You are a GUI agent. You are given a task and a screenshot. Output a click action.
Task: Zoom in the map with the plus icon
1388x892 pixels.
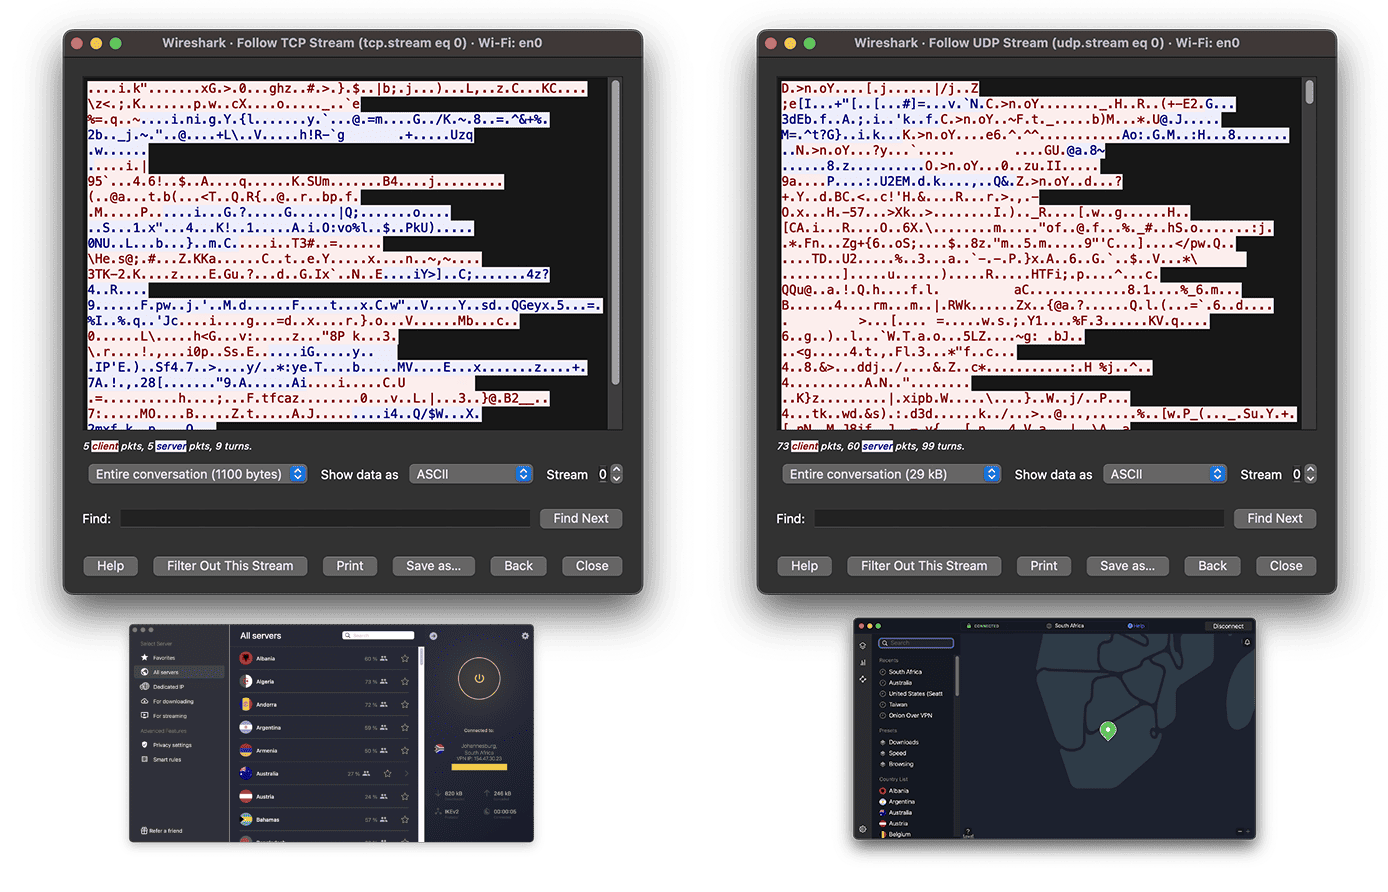[1249, 832]
